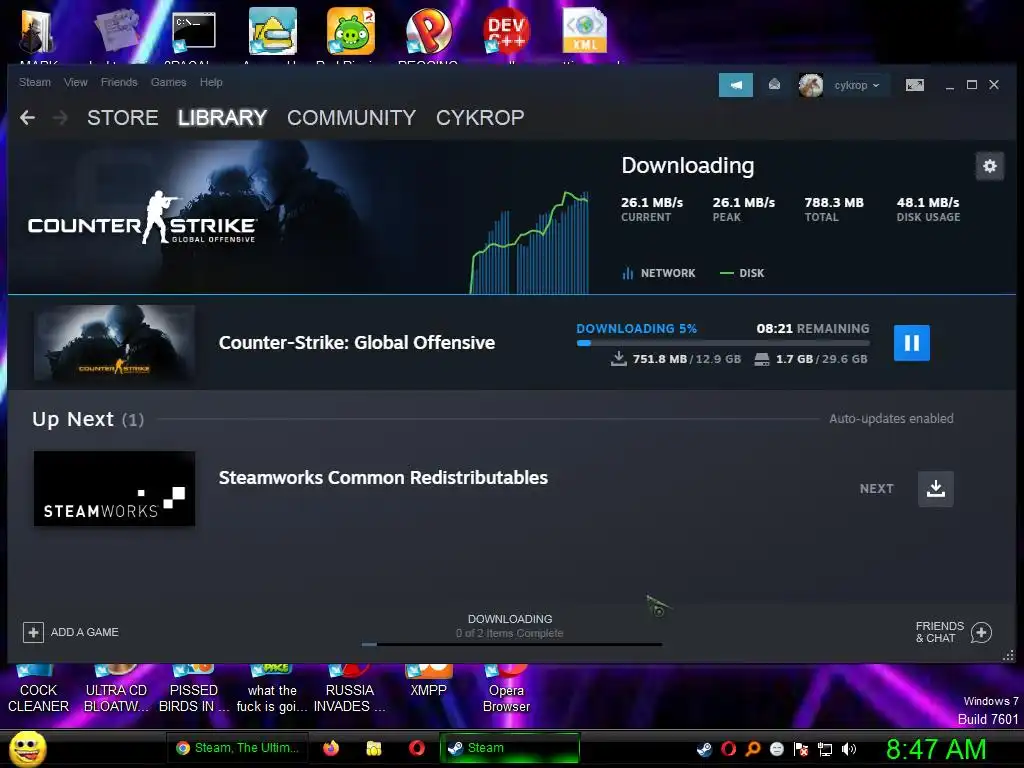1024x768 pixels.
Task: Click the 788.3 MB TOTAL stat
Action: coord(834,209)
